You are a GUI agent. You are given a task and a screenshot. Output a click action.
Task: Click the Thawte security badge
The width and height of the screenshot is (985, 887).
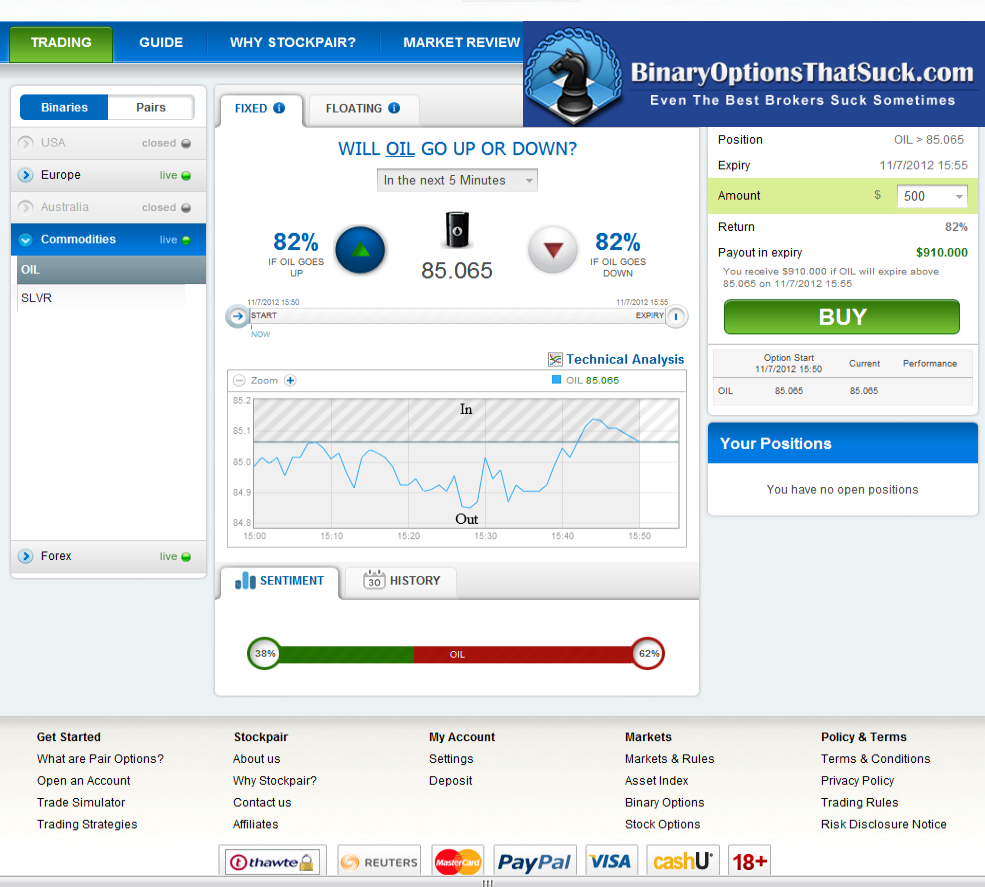(x=273, y=862)
